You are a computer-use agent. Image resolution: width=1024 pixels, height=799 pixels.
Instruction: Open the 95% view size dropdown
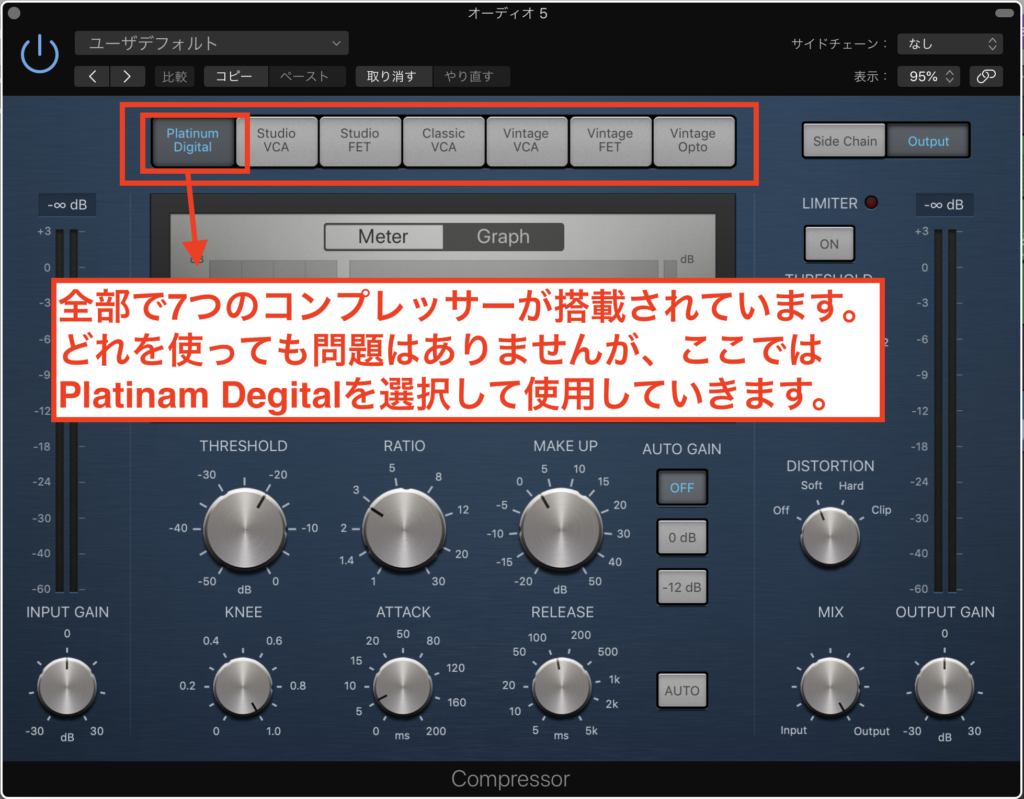[x=930, y=76]
